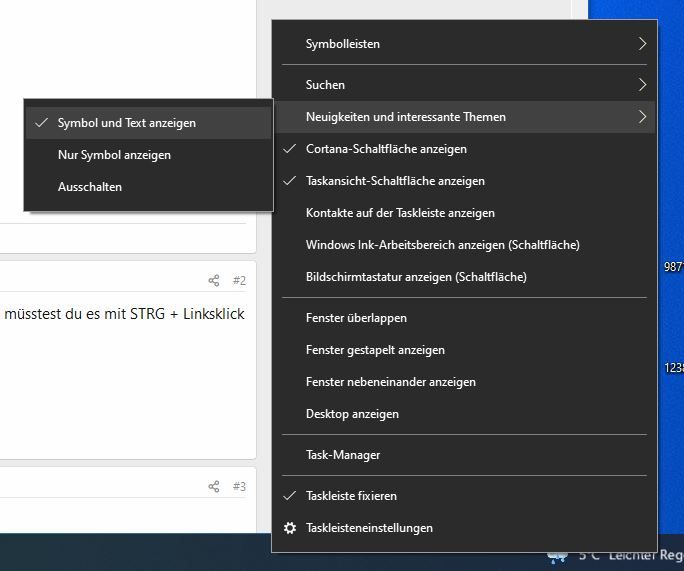The width and height of the screenshot is (684, 571).
Task: Expand the Suchen chevron arrow
Action: point(642,85)
